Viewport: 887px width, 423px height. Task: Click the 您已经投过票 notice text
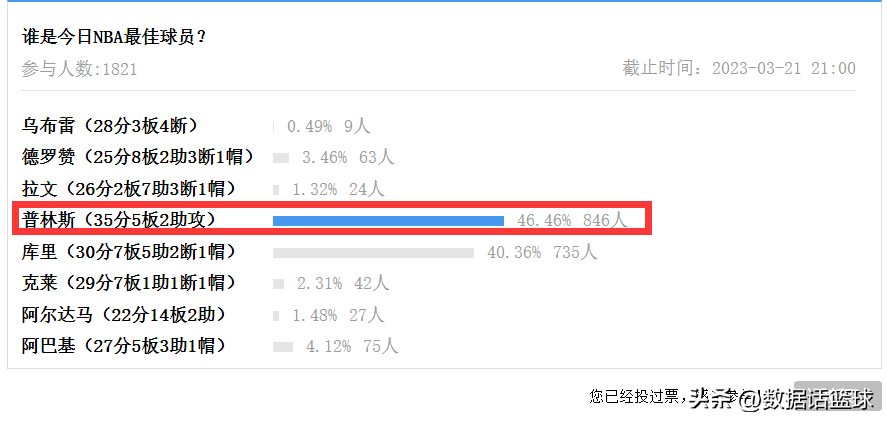[x=638, y=396]
